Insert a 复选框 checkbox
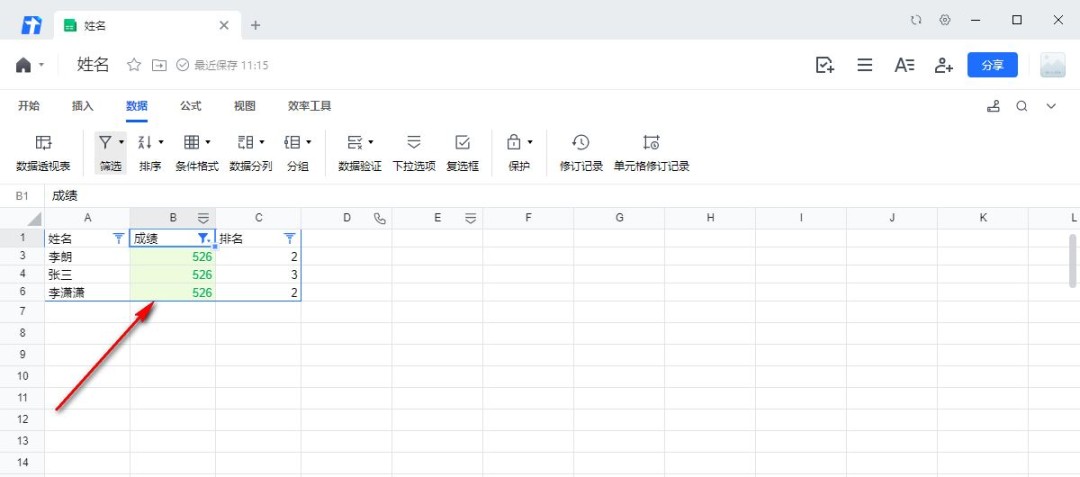Screen dimensions: 1080x477 (462, 153)
